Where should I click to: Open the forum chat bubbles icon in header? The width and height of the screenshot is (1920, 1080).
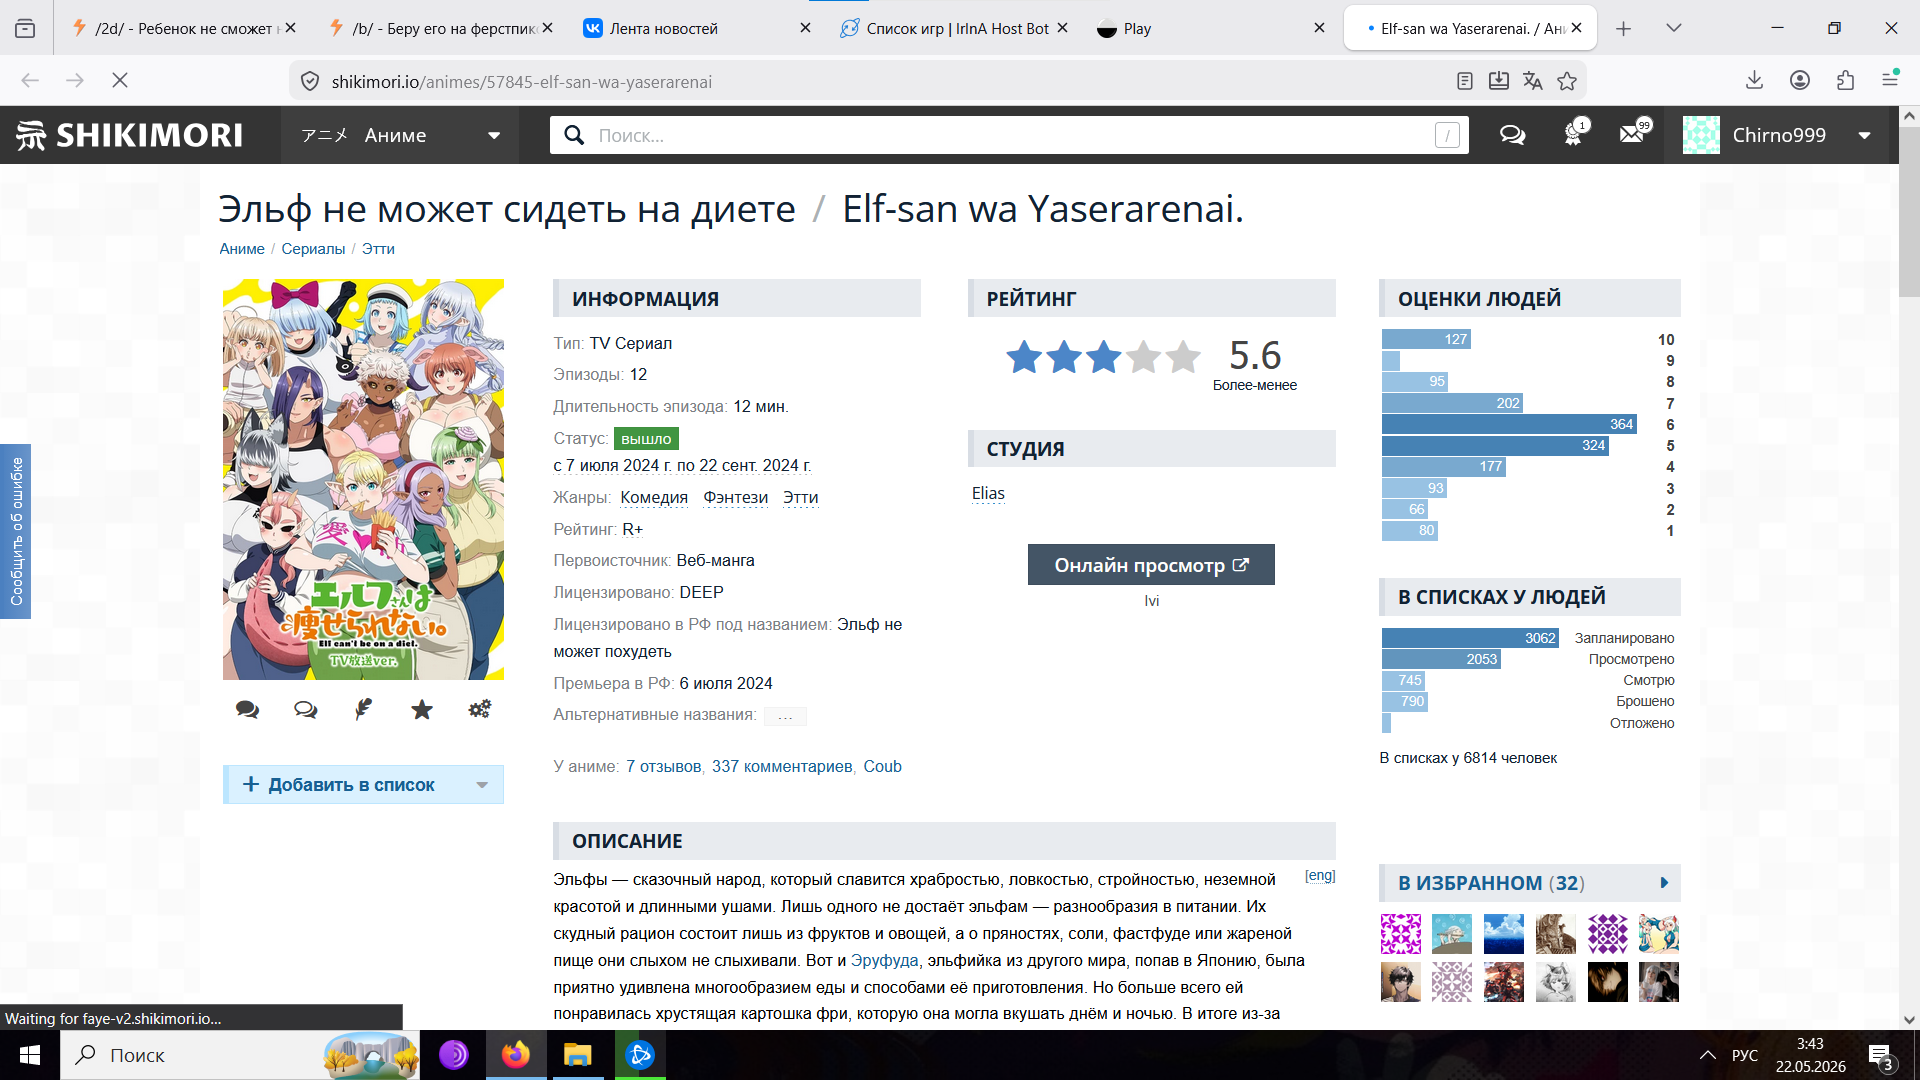(x=1512, y=135)
